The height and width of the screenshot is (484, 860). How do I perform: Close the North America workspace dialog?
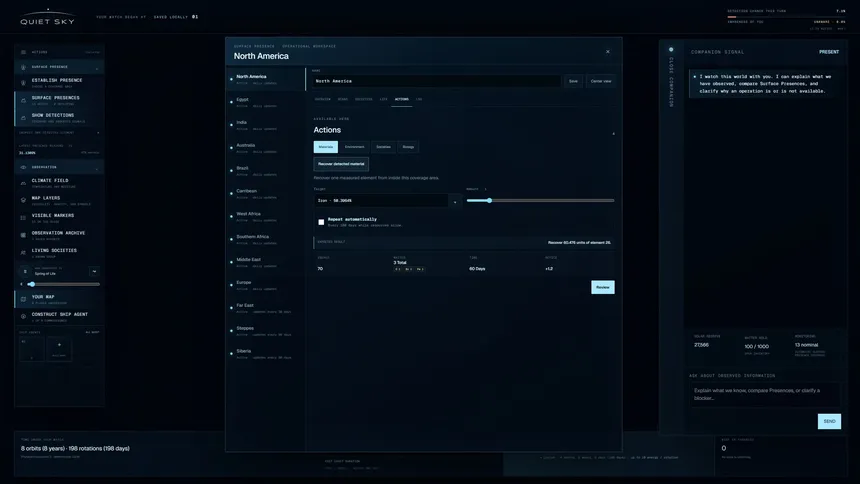click(608, 52)
